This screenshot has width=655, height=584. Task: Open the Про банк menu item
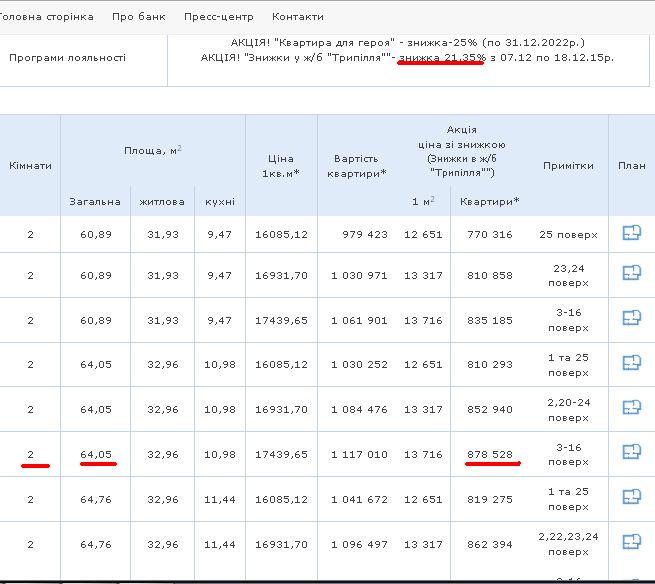(139, 17)
